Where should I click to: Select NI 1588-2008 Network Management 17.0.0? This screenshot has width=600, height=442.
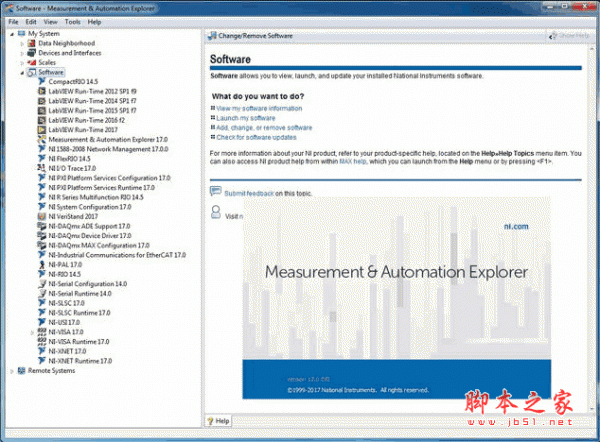click(x=108, y=149)
